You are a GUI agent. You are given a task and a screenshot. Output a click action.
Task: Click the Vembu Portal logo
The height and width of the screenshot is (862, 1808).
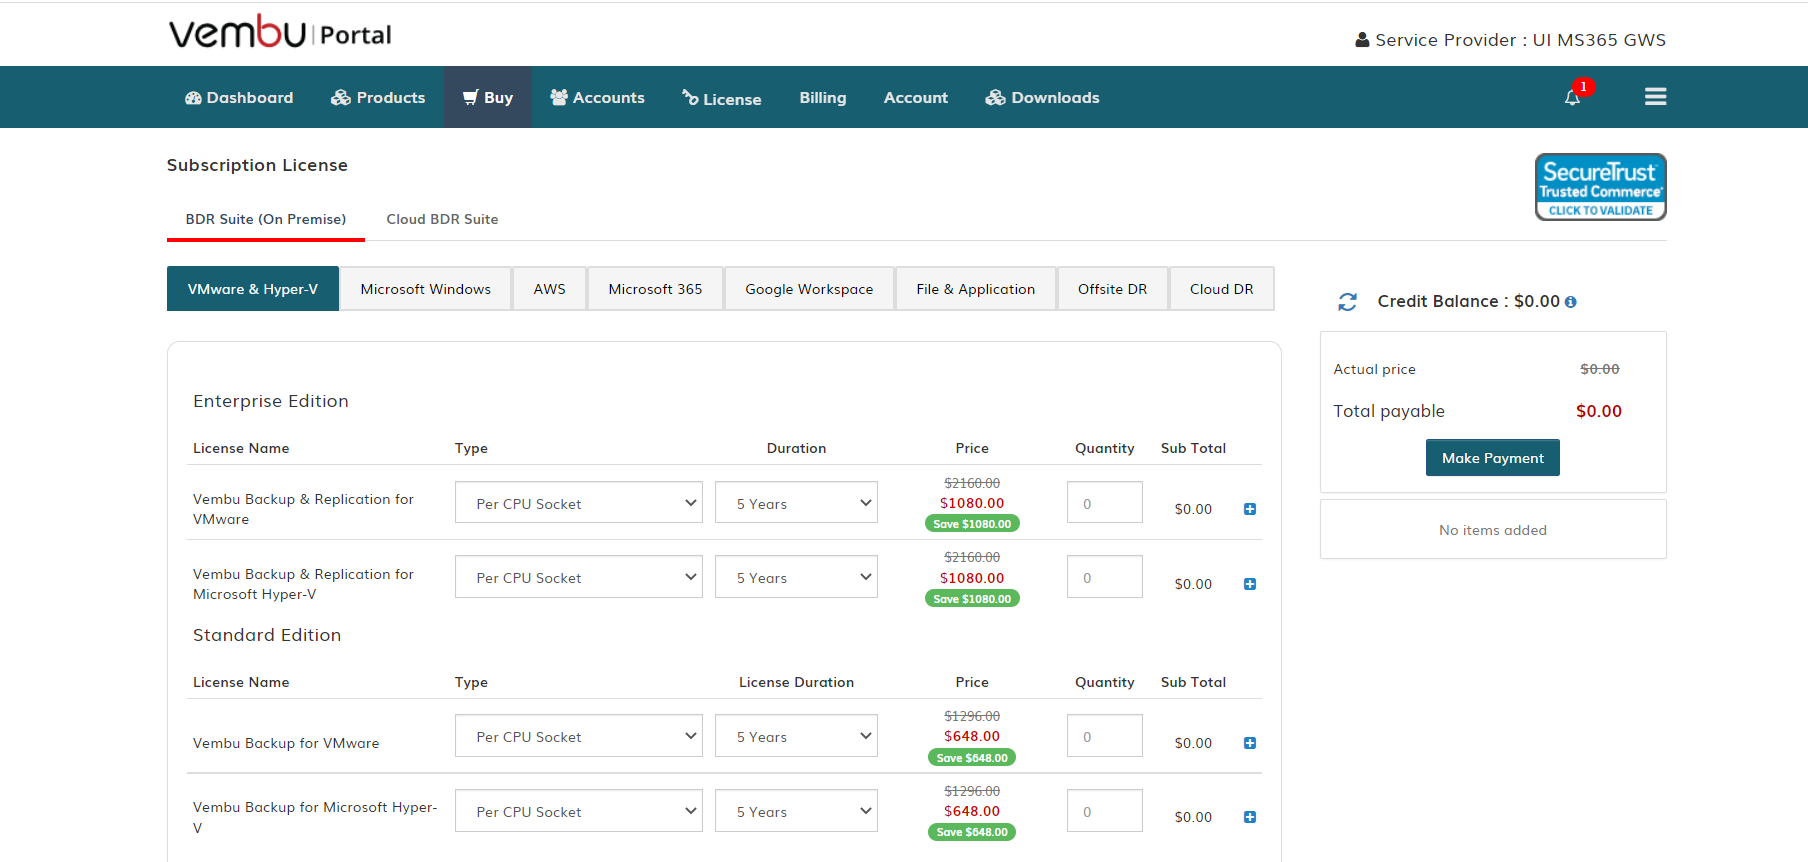point(280,33)
